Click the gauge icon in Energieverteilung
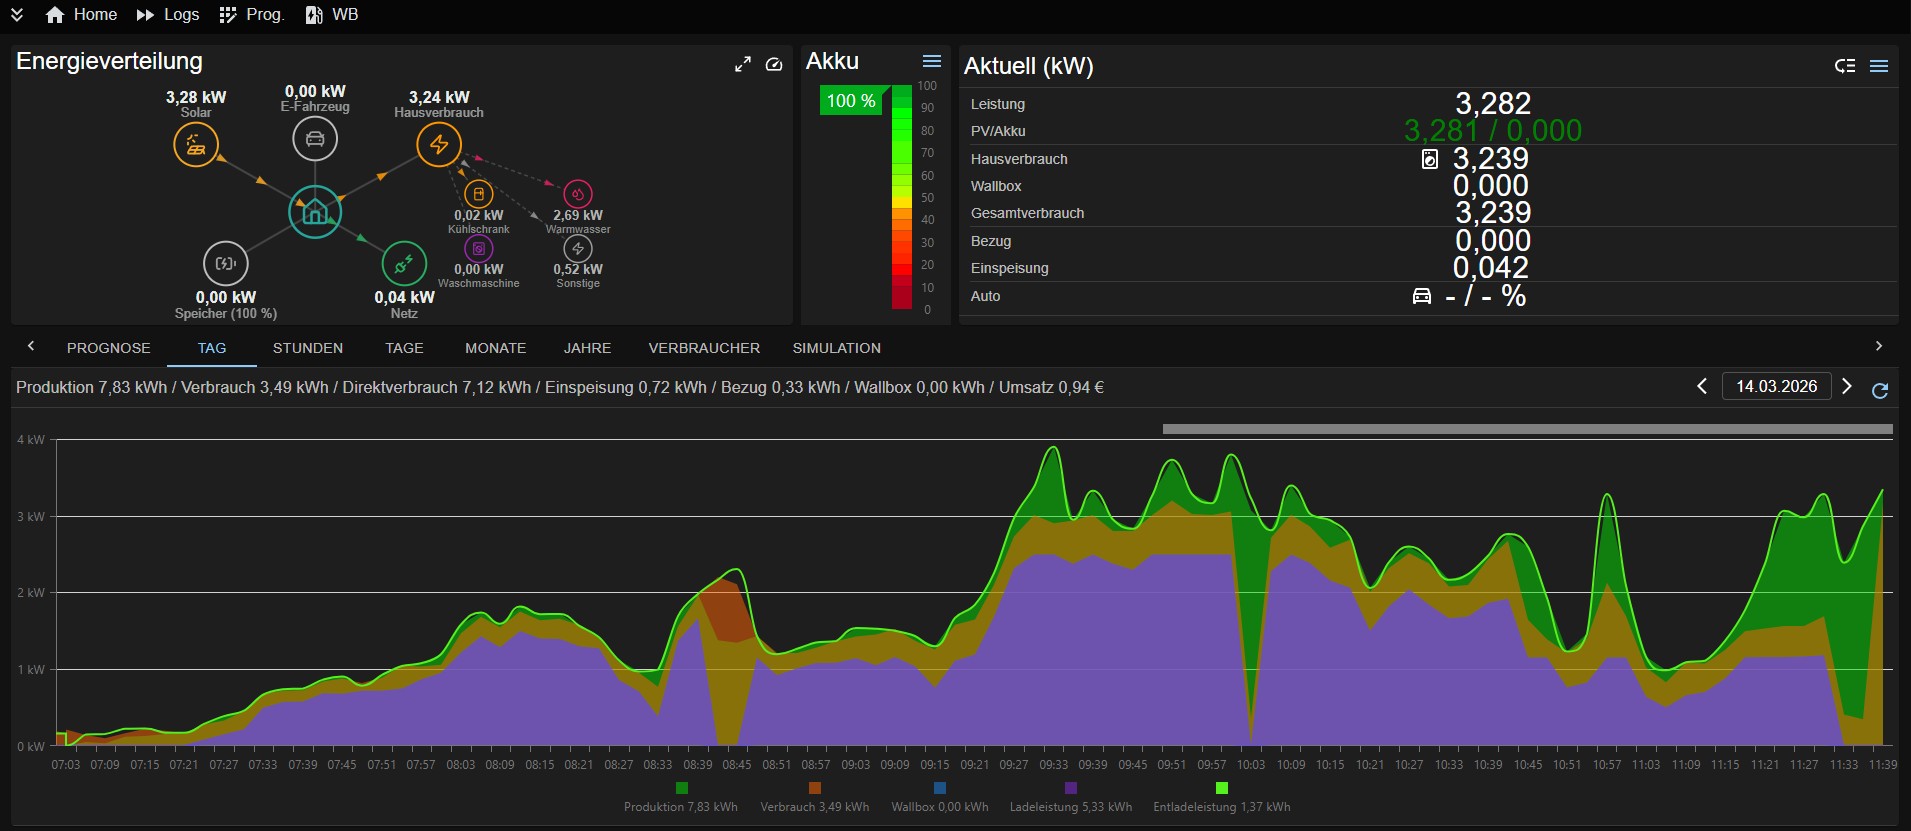1911x831 pixels. (x=774, y=65)
